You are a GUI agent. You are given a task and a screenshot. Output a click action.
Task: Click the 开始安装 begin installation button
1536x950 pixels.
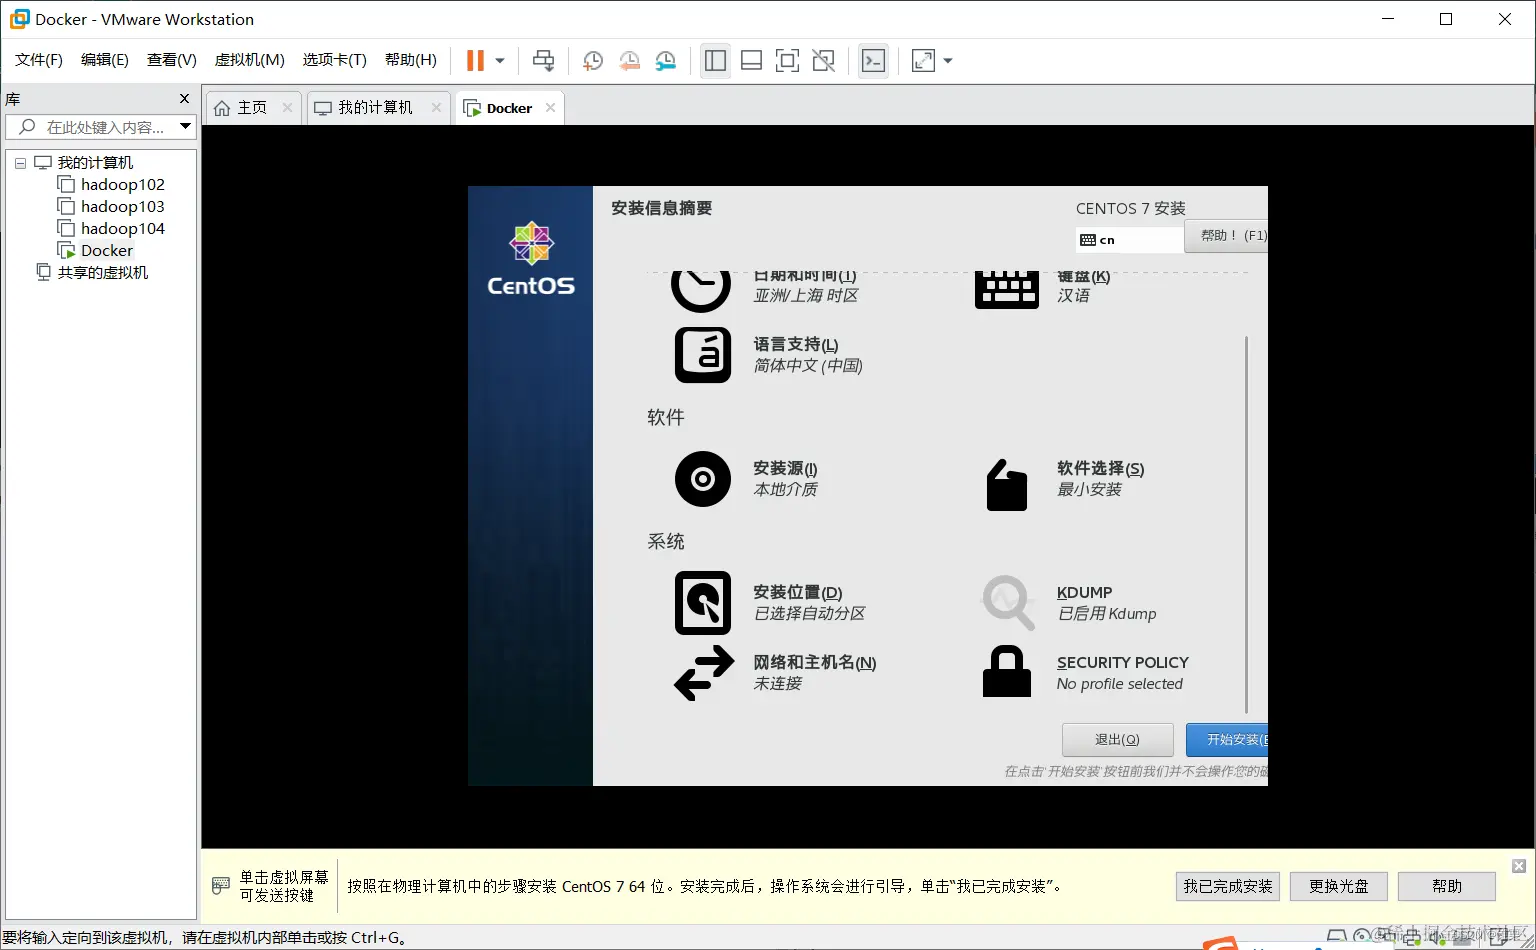click(1227, 740)
